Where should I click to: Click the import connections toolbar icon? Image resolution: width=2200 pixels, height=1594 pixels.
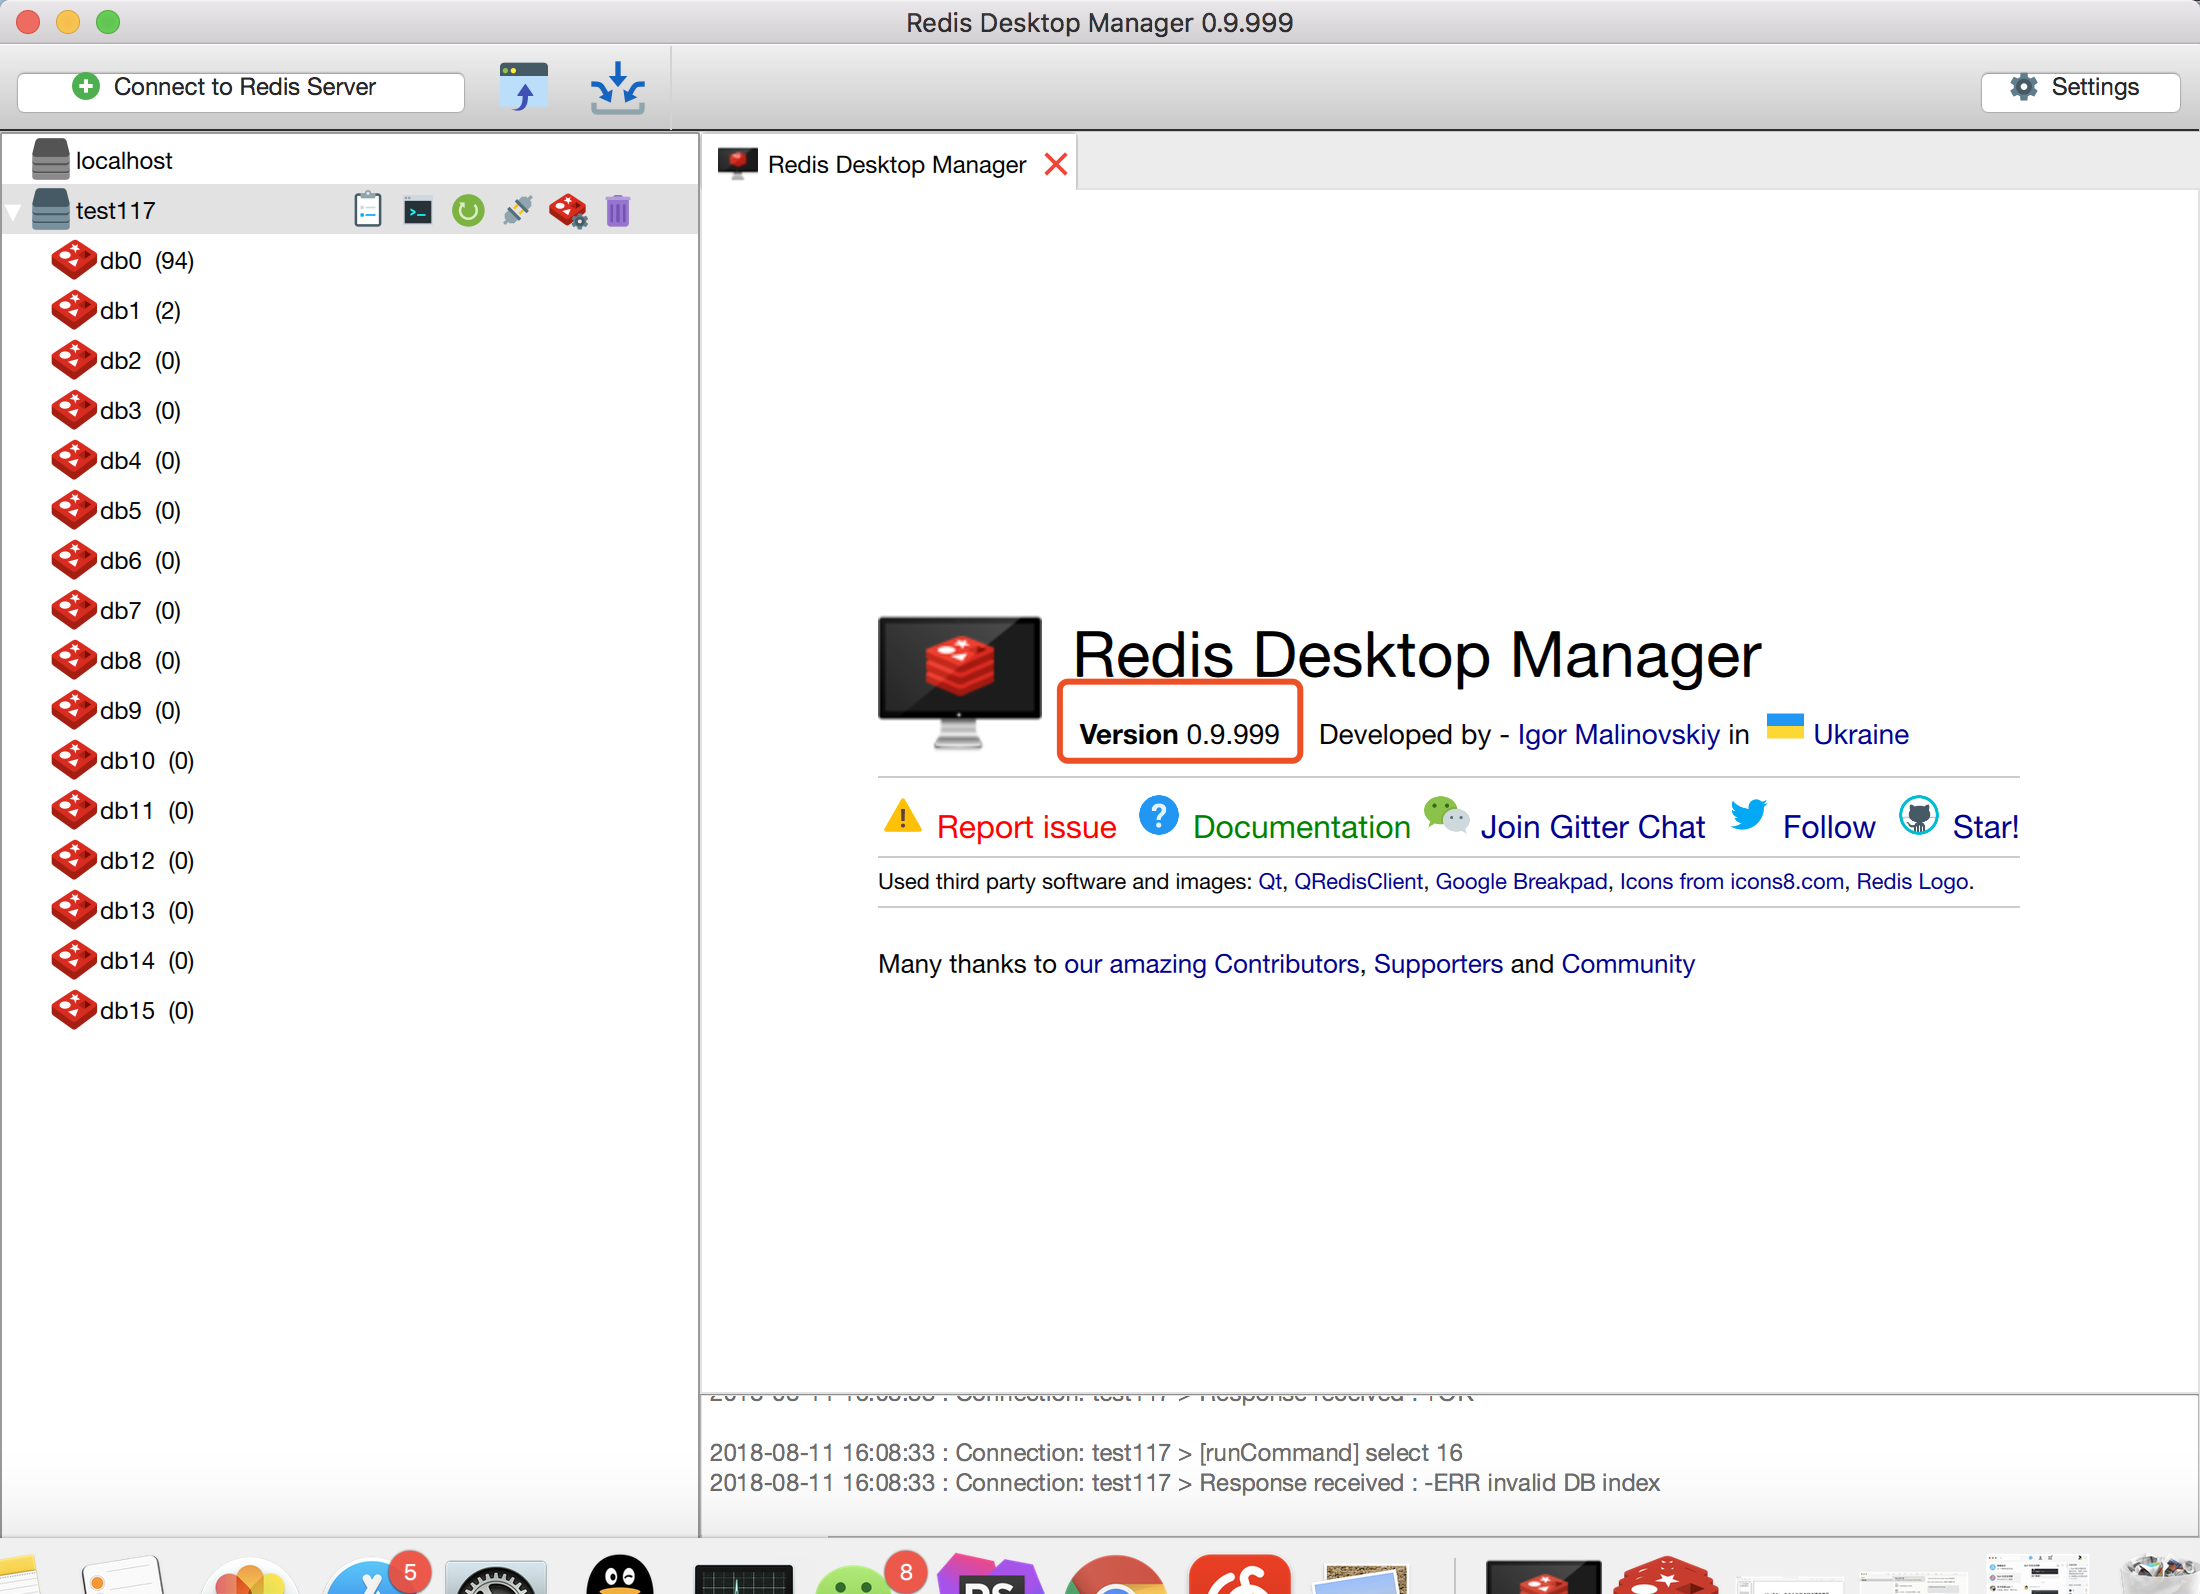point(523,88)
